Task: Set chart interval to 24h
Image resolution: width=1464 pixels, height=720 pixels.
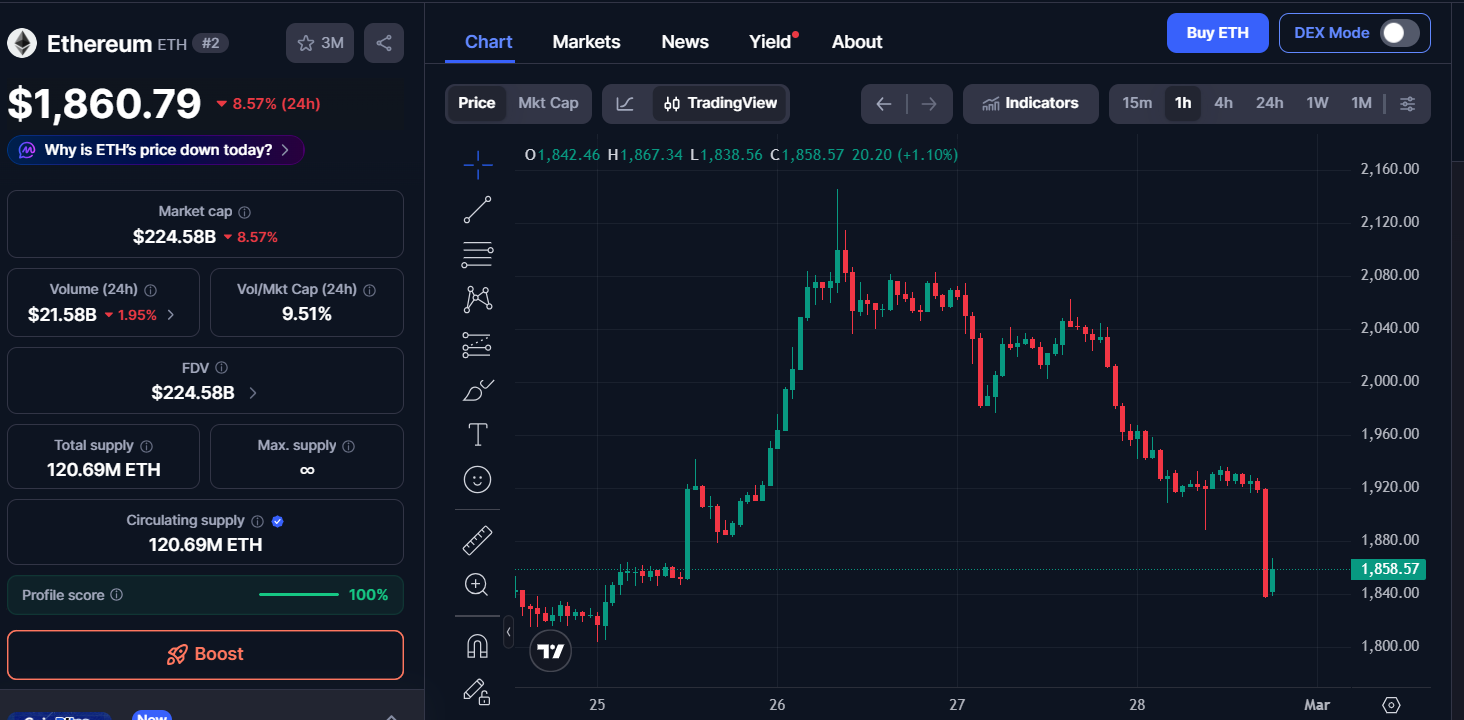Action: pyautogui.click(x=1270, y=103)
